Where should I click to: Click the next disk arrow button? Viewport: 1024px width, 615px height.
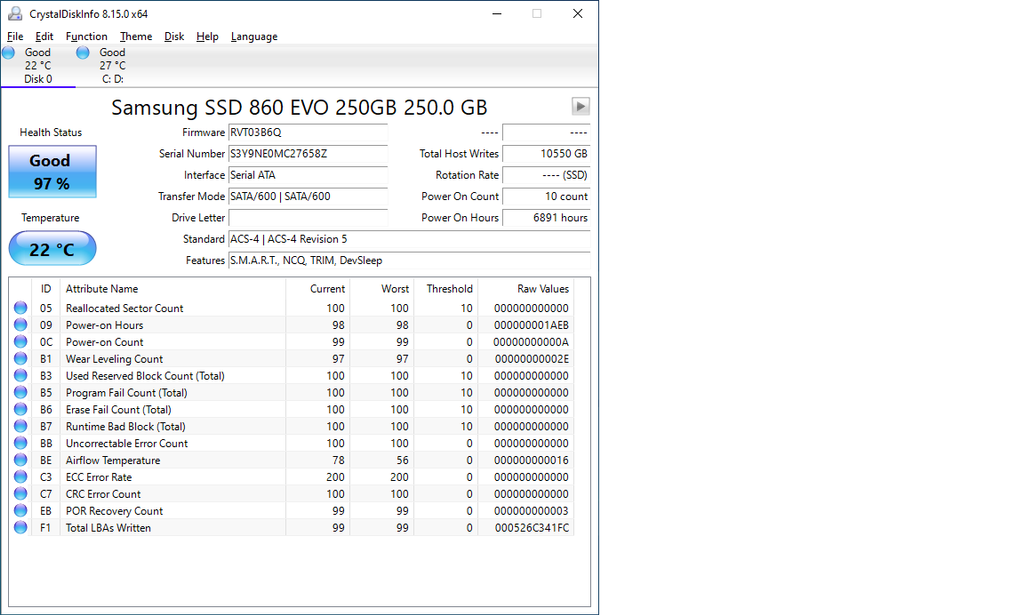tap(581, 106)
